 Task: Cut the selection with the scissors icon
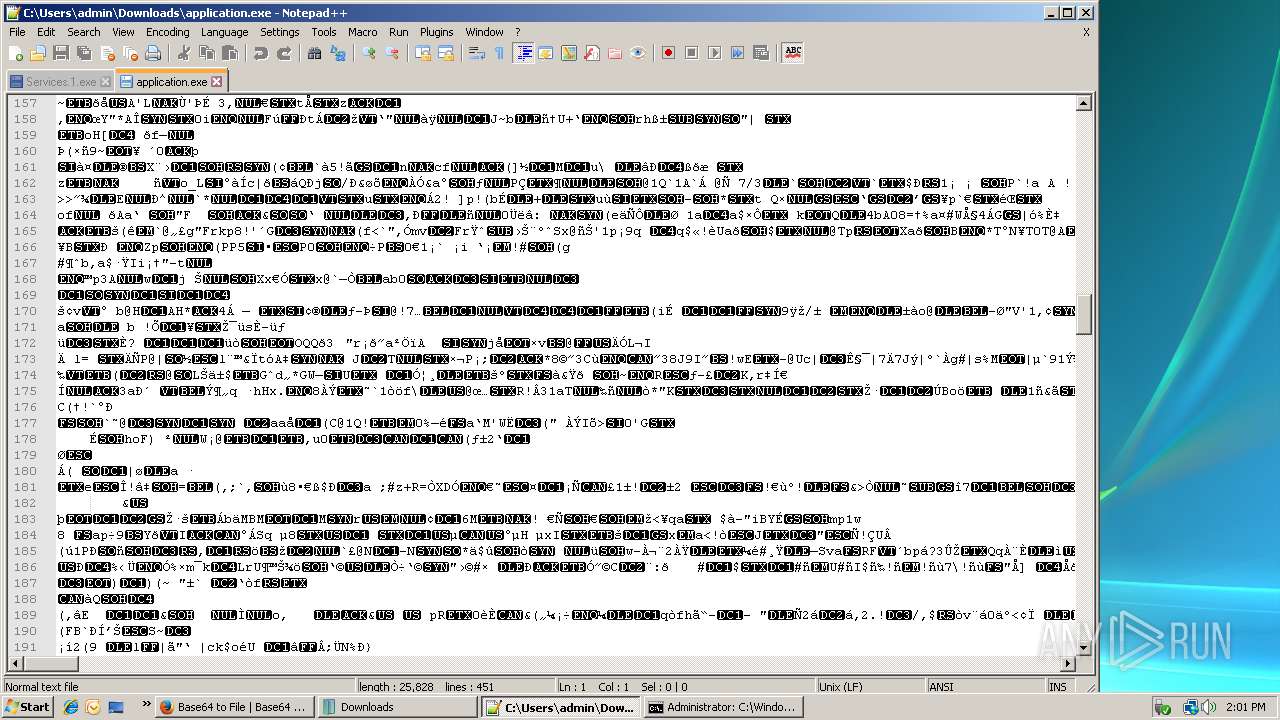(x=183, y=53)
